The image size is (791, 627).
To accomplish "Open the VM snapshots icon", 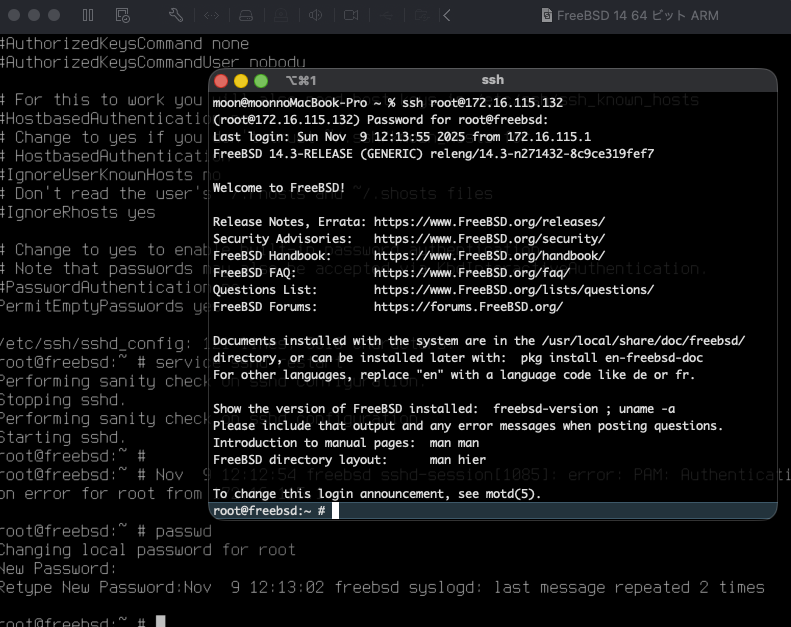I will (x=122, y=16).
